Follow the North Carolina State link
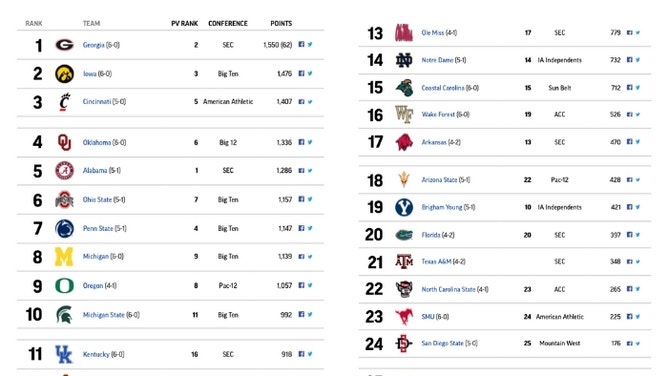668x376 pixels. [x=448, y=289]
